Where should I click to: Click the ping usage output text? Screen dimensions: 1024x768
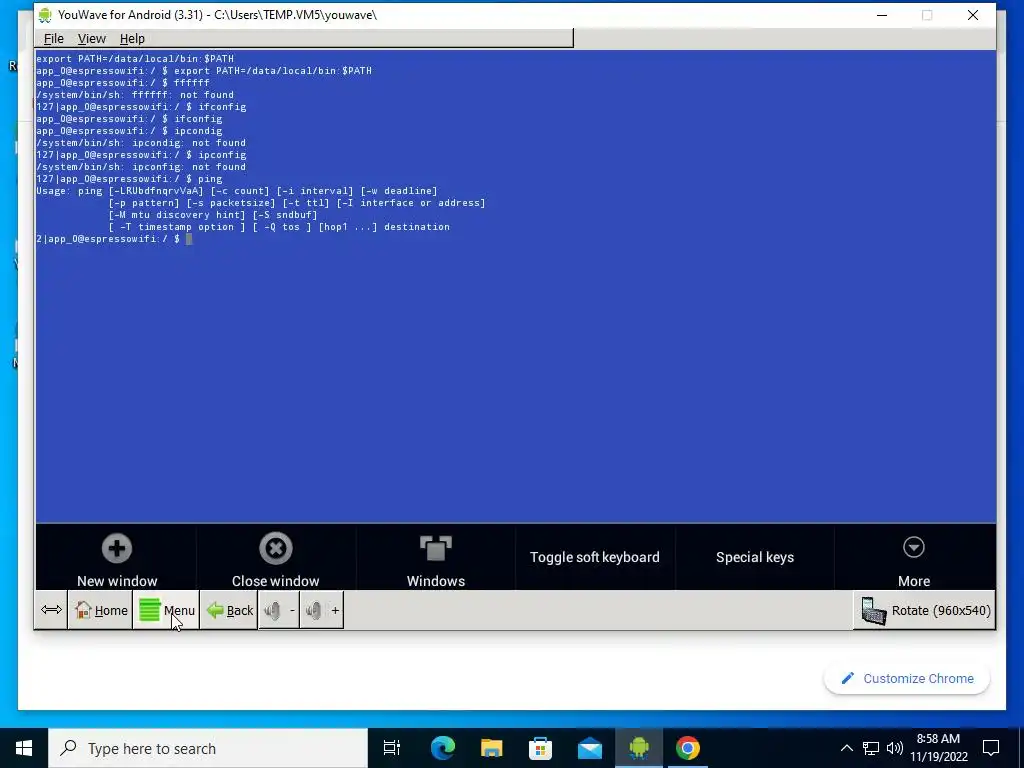click(261, 209)
